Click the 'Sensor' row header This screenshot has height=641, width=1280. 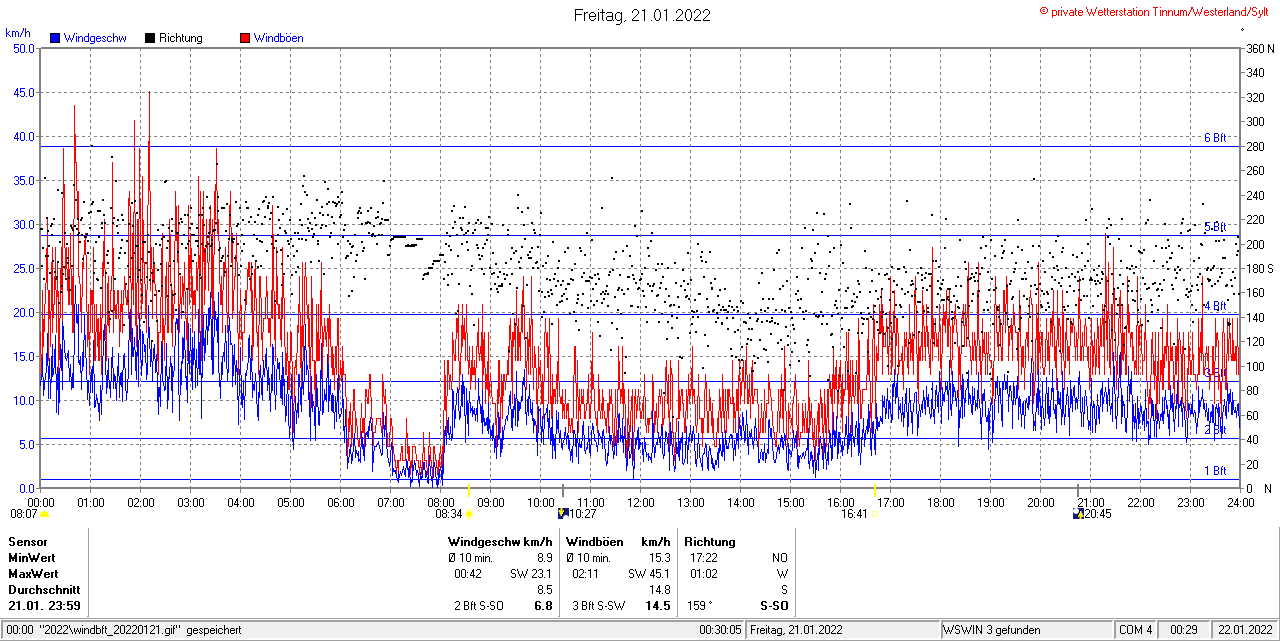(28, 542)
